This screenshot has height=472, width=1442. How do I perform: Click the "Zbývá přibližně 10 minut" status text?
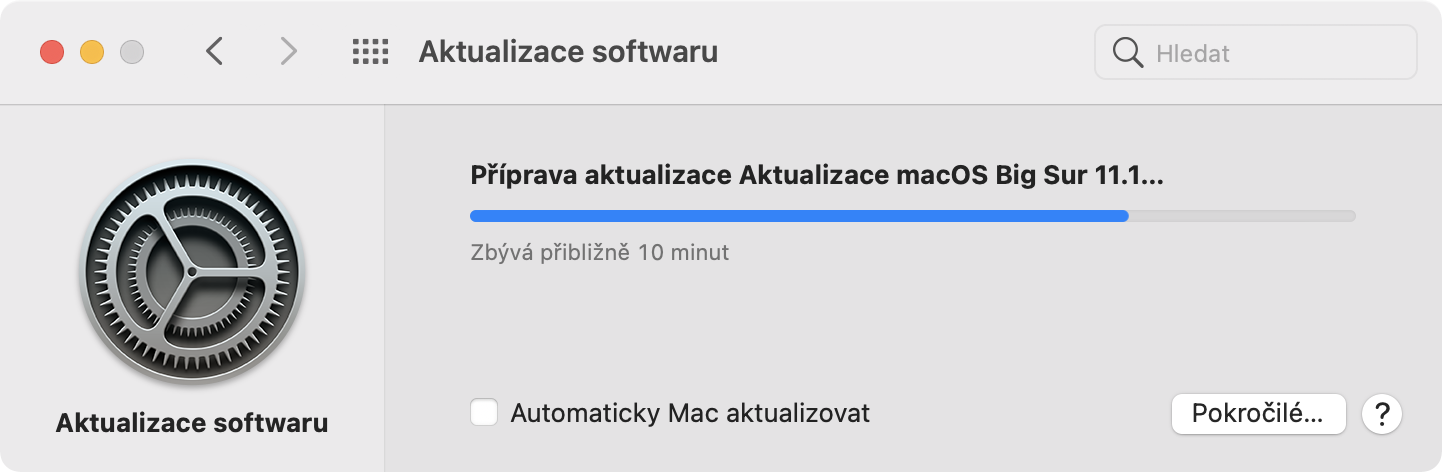click(x=599, y=252)
